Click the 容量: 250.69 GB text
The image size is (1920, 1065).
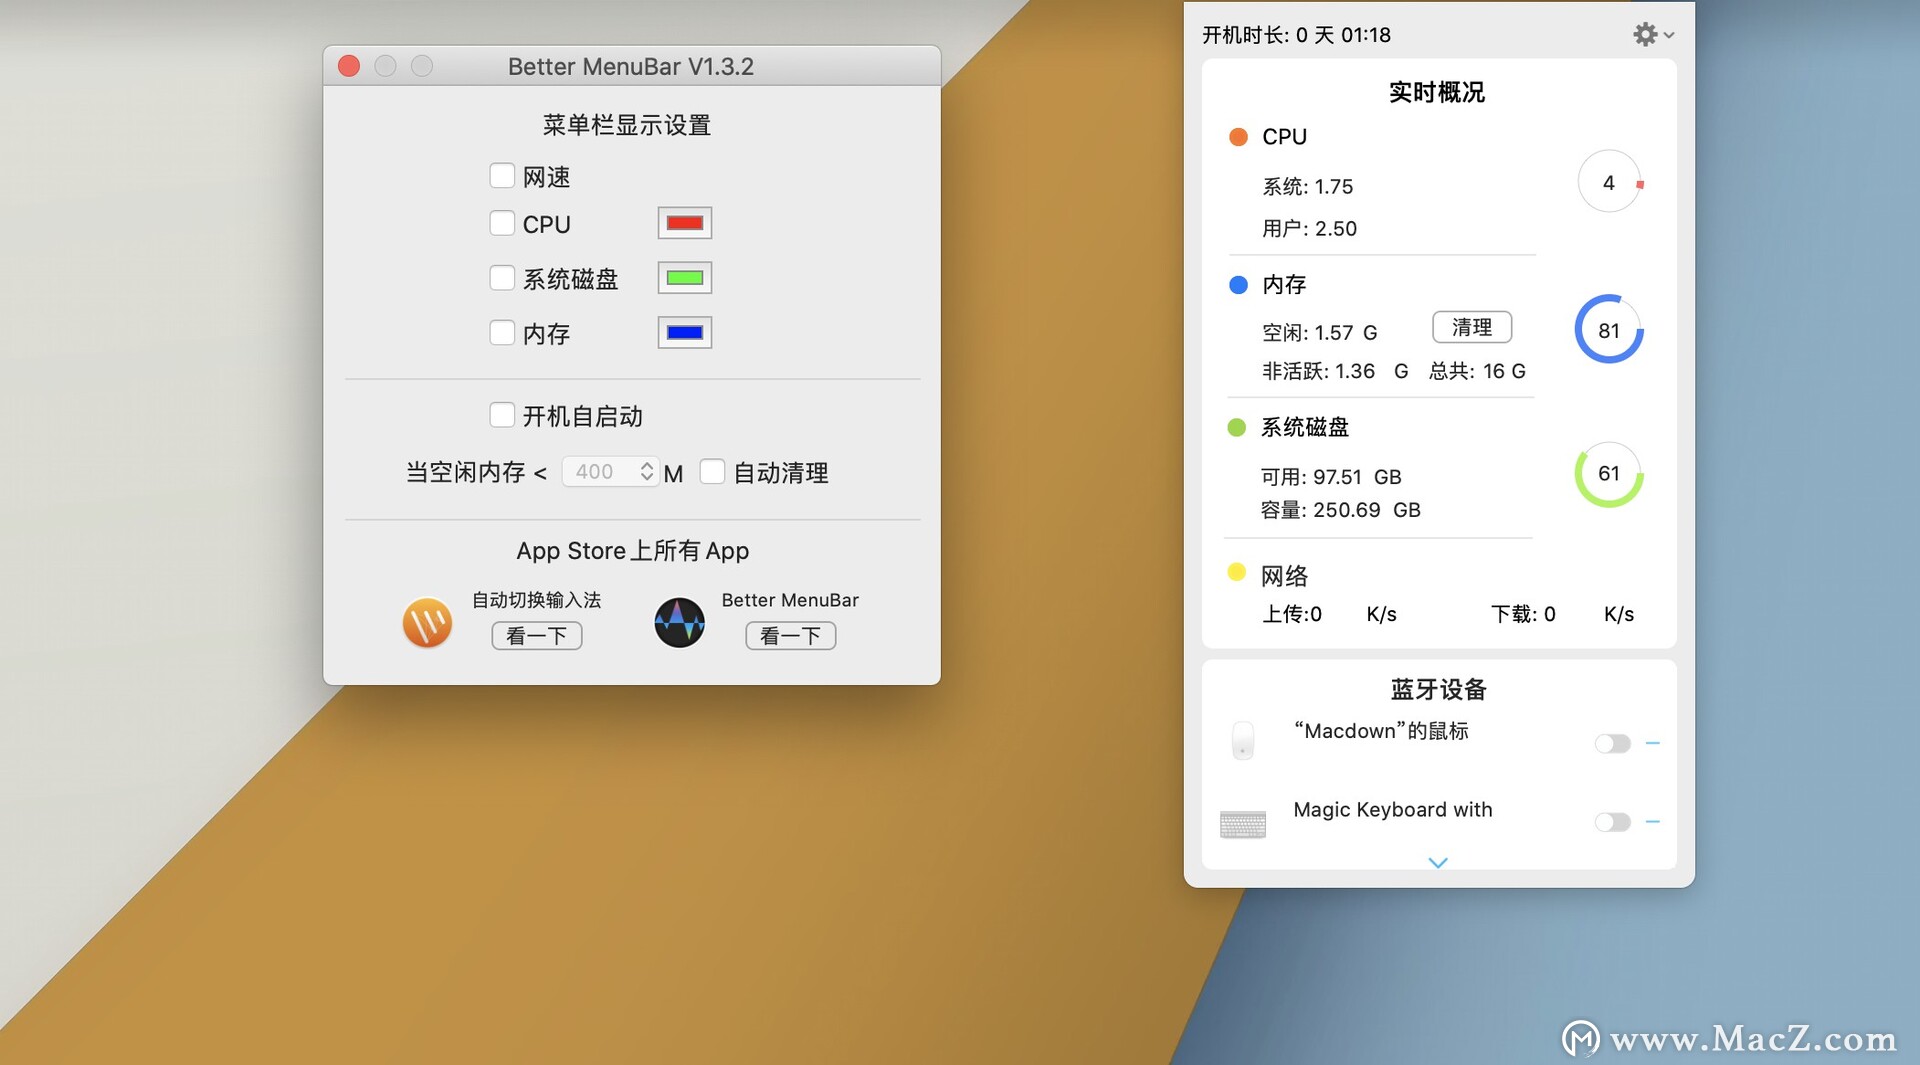coord(1341,510)
